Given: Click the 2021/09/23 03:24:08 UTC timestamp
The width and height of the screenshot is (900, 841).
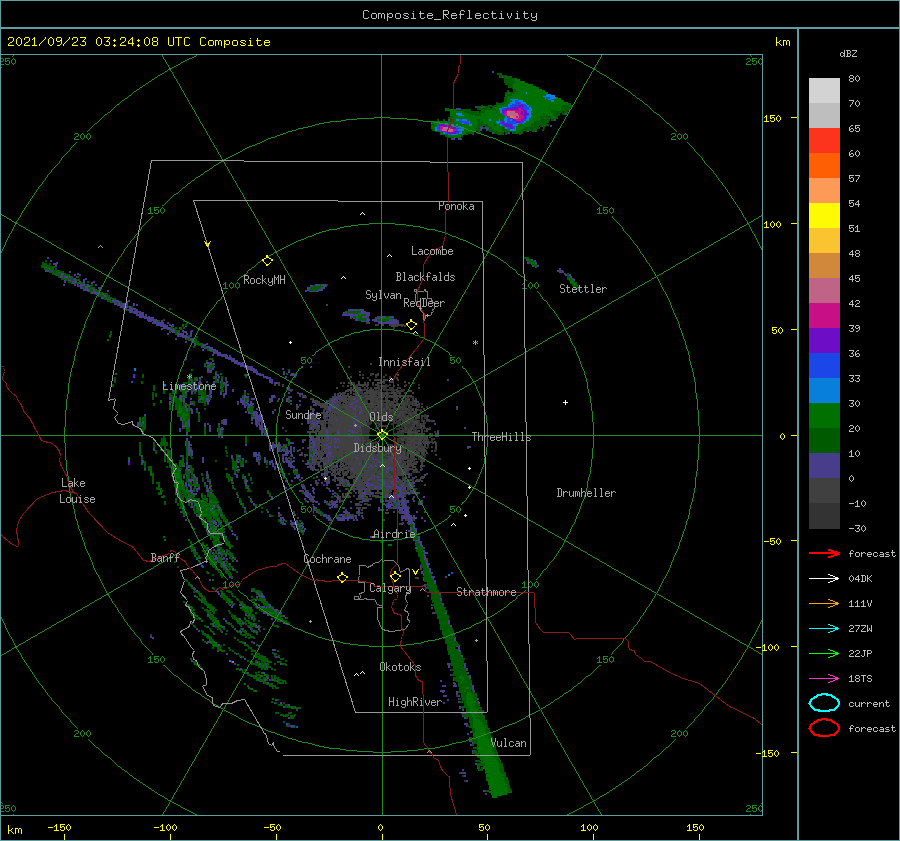Looking at the screenshot, I should point(98,41).
